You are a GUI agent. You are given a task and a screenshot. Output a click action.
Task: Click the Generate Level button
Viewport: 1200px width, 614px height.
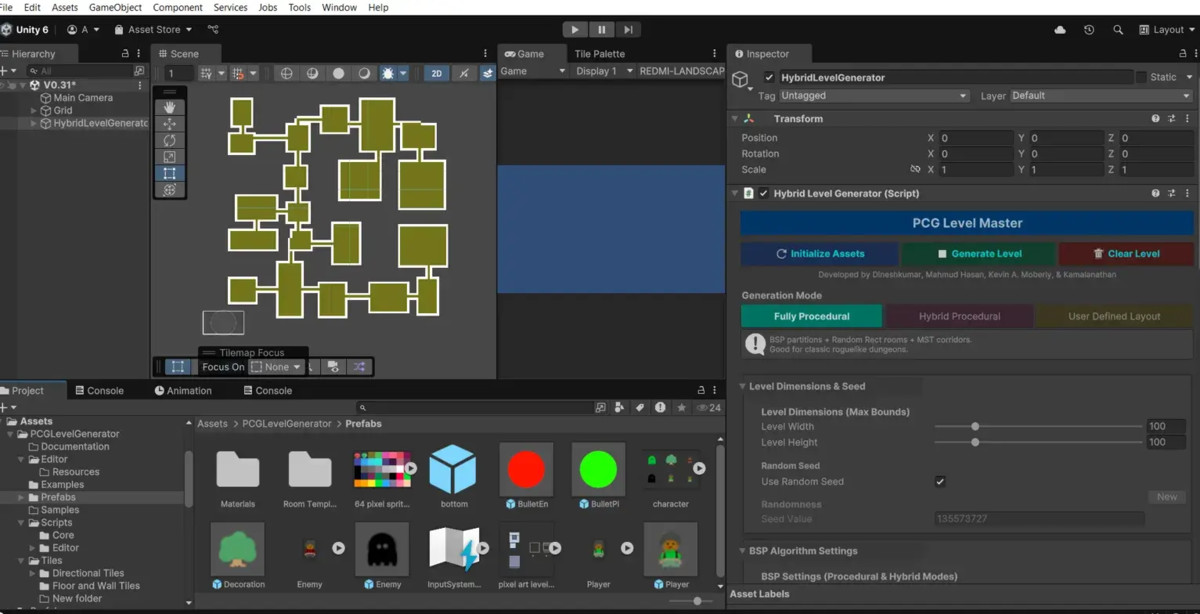(978, 254)
